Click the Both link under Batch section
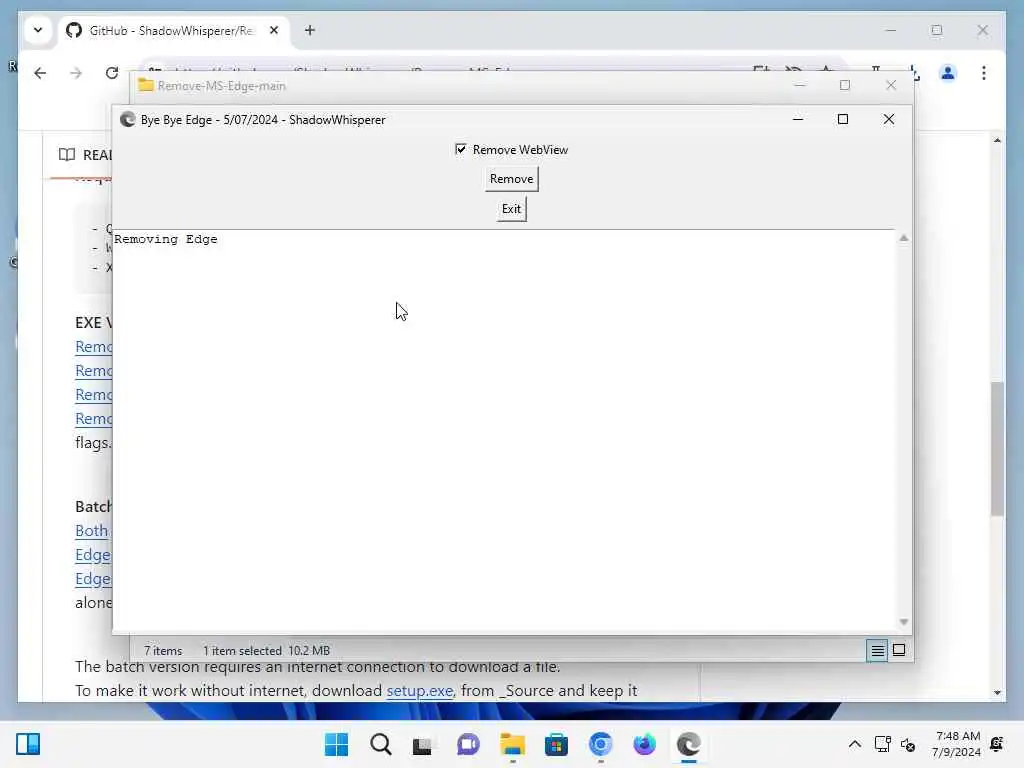The width and height of the screenshot is (1024, 768). click(91, 530)
